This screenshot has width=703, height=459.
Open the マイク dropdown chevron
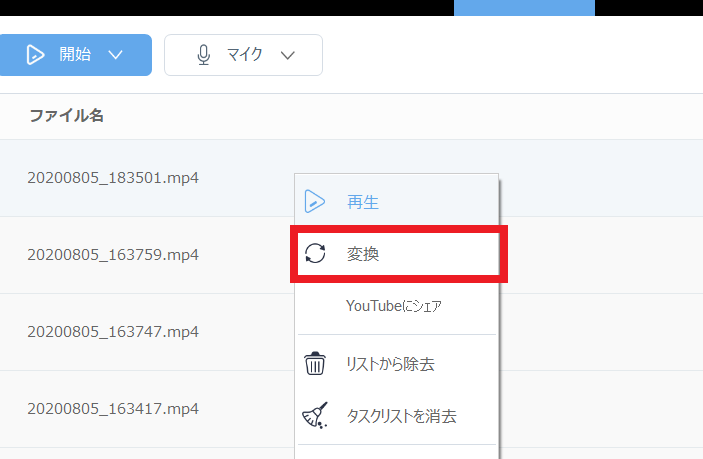click(288, 55)
